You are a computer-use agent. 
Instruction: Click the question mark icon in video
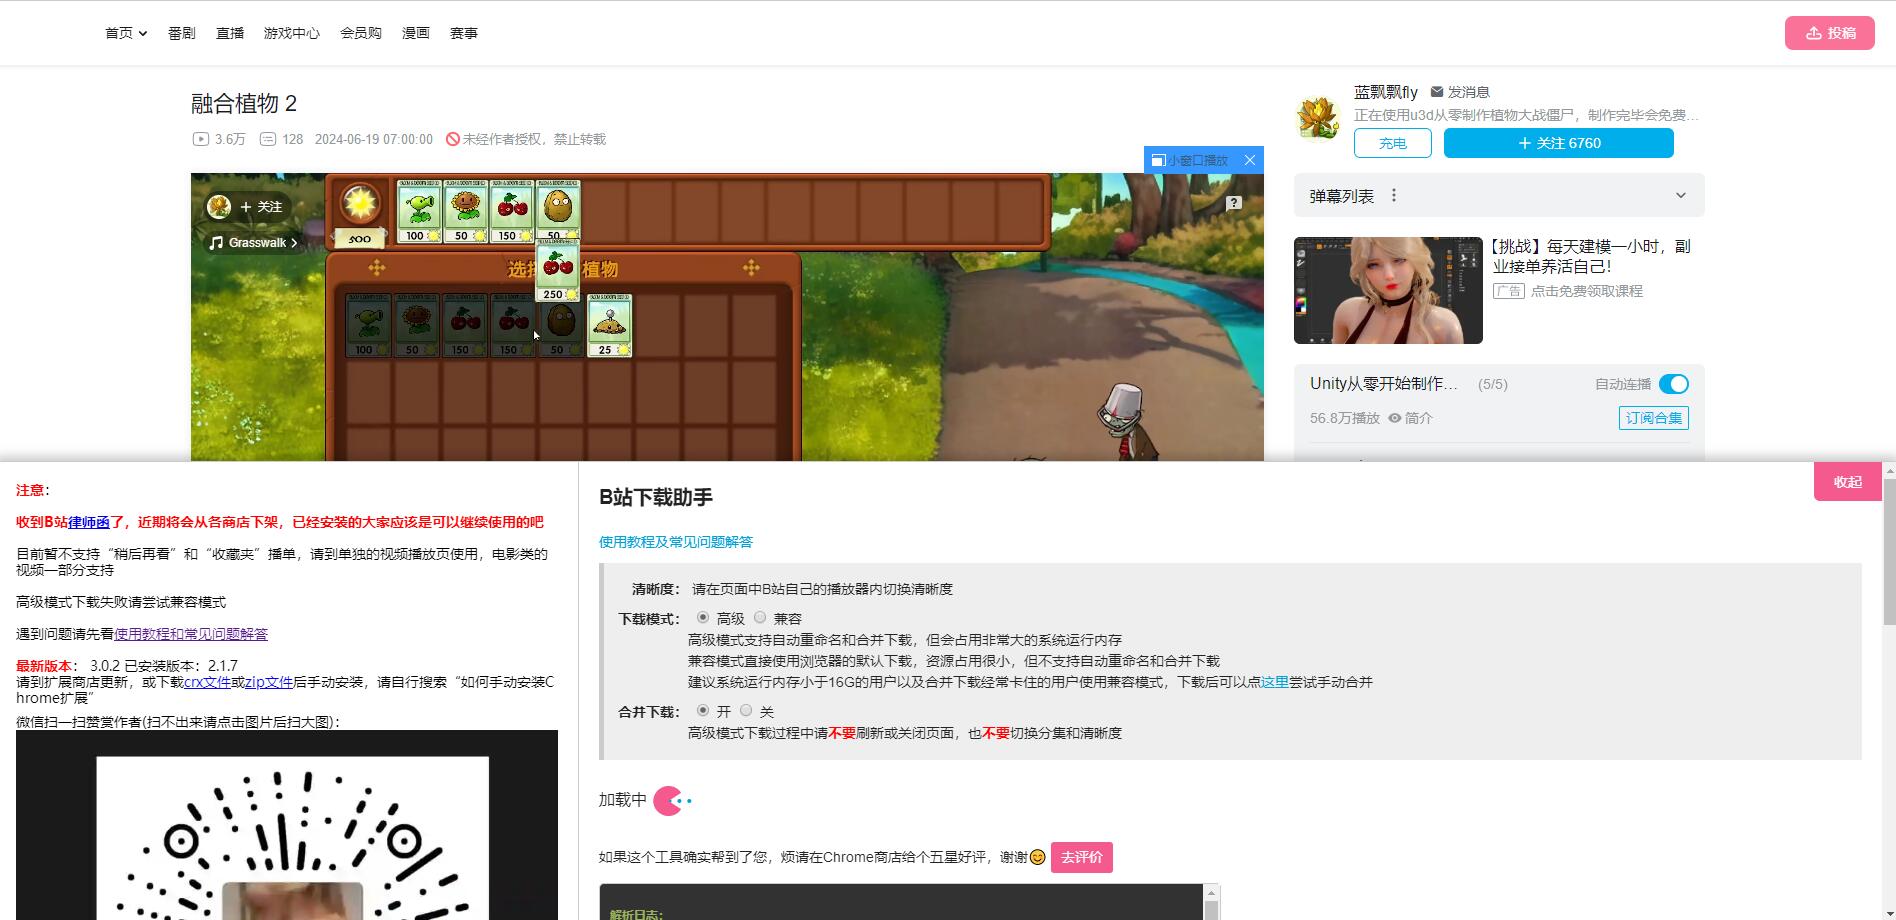coord(1234,203)
